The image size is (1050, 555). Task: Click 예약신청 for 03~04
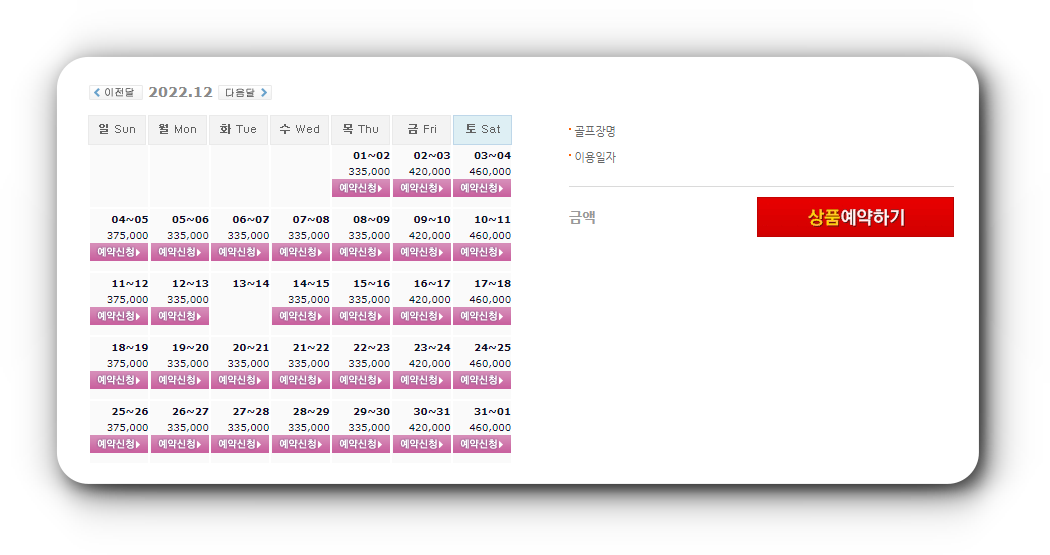pyautogui.click(x=482, y=188)
